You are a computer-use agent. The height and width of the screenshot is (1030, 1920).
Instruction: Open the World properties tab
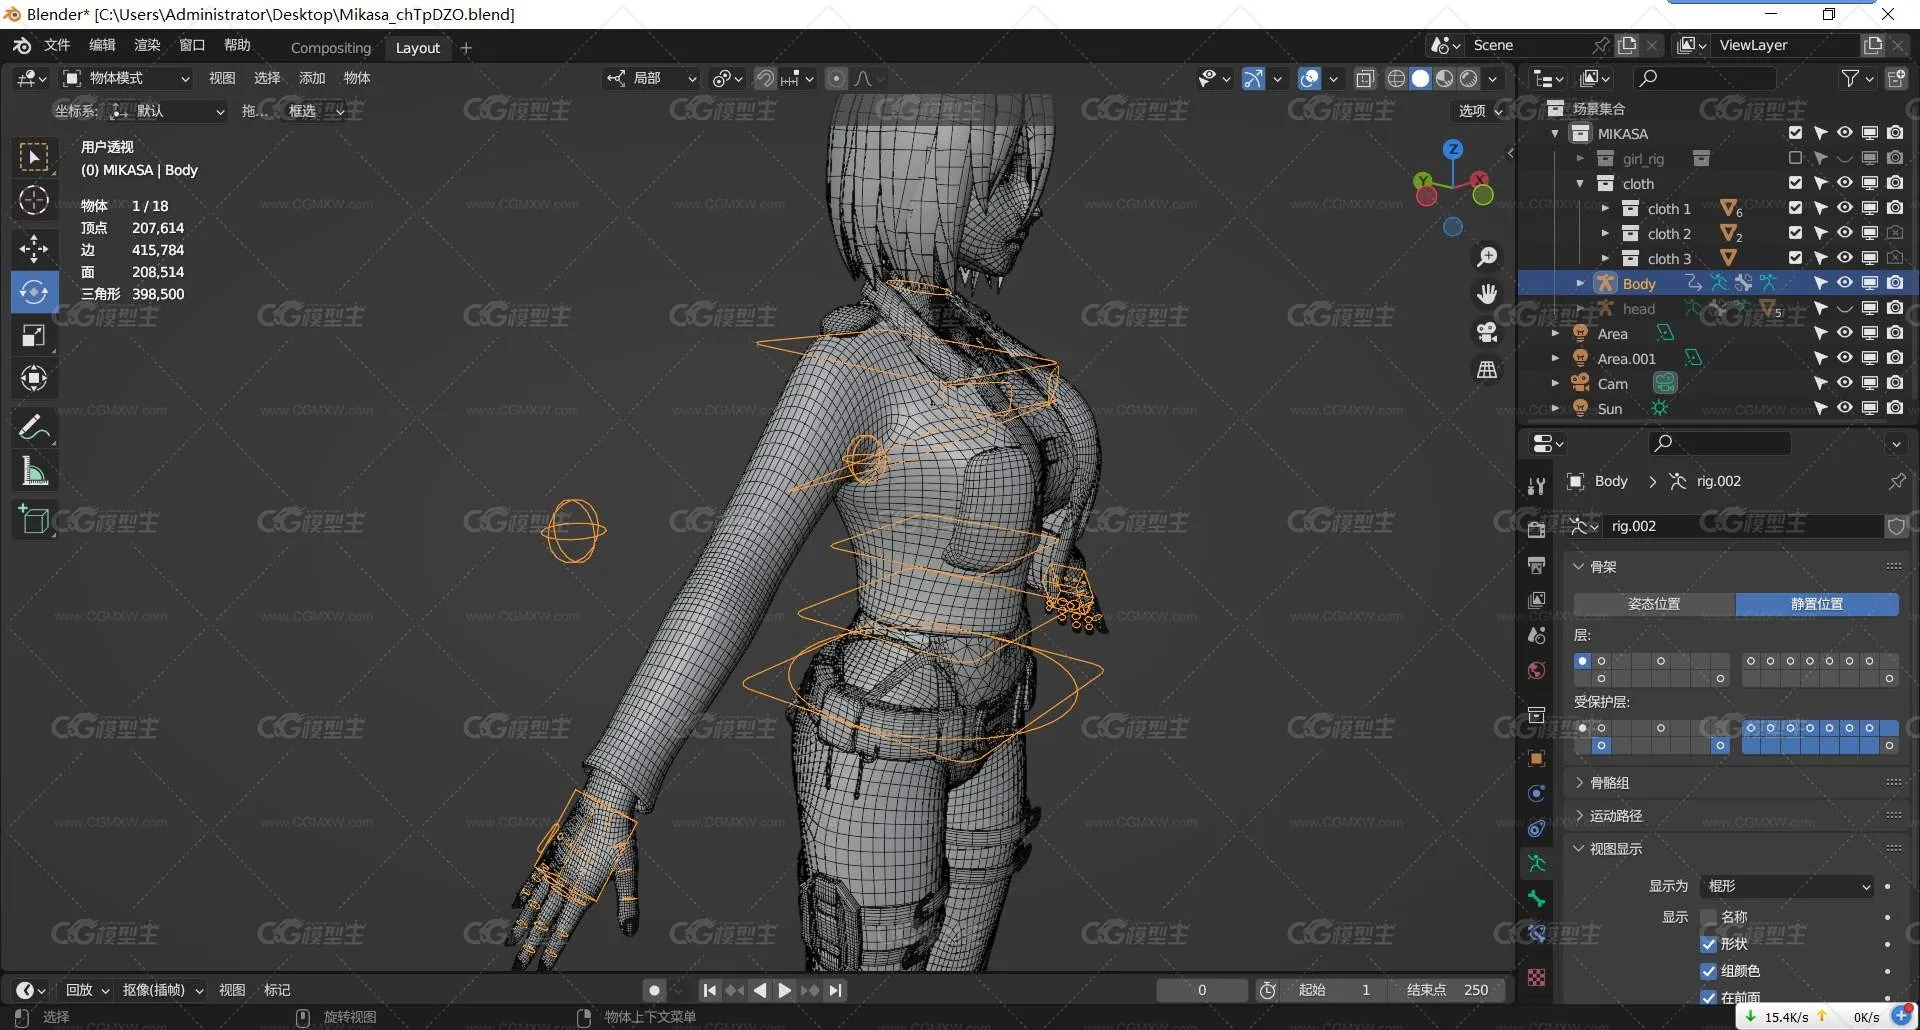[x=1537, y=670]
